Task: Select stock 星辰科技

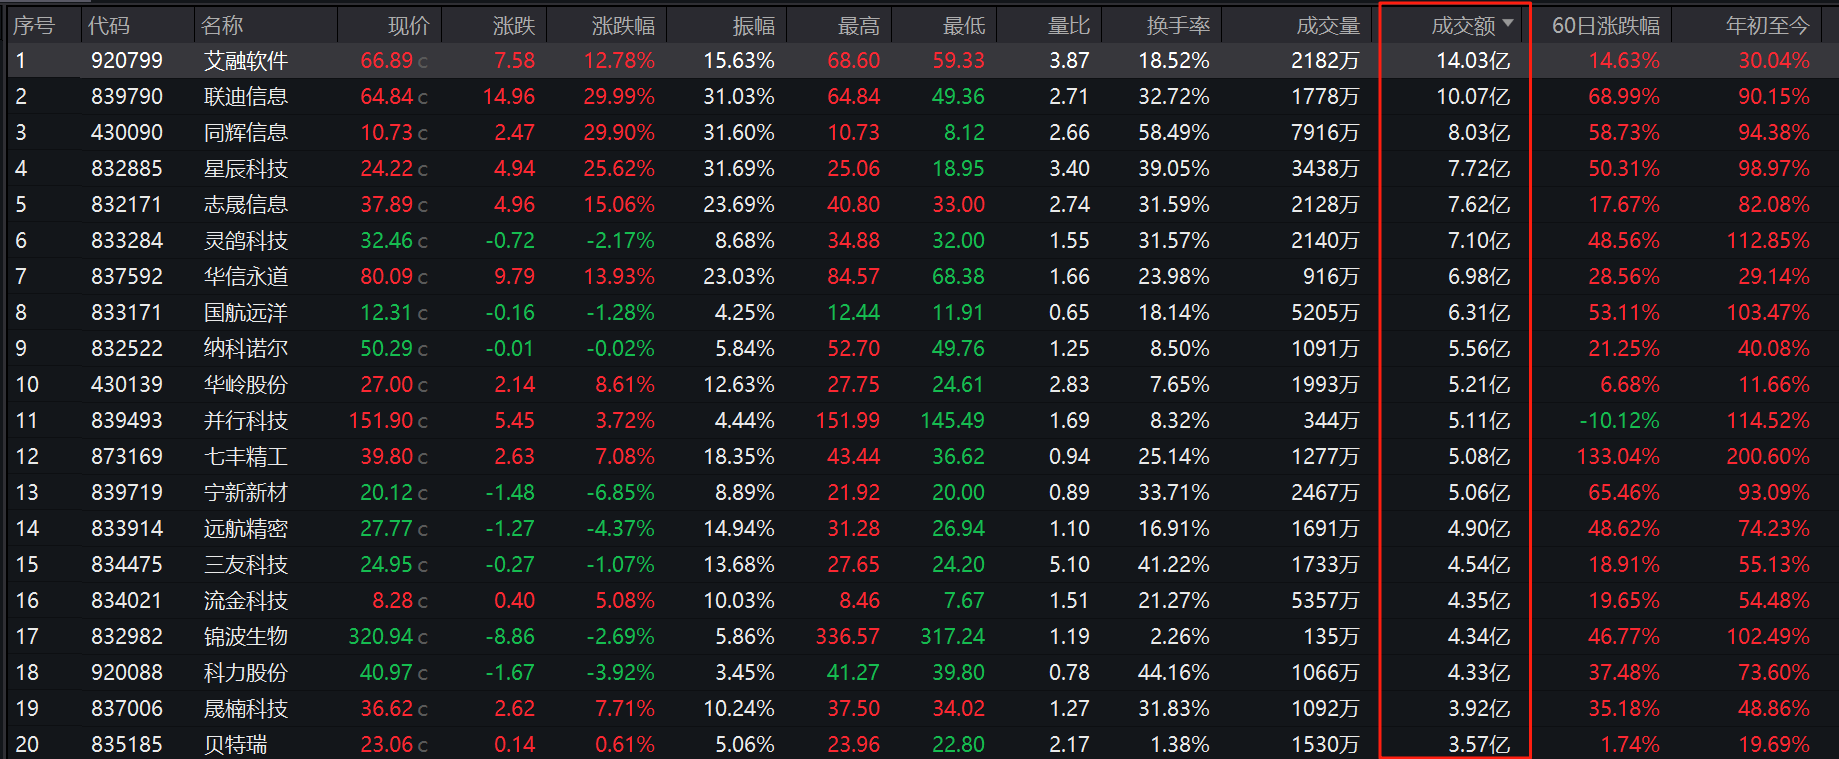Action: [x=246, y=169]
